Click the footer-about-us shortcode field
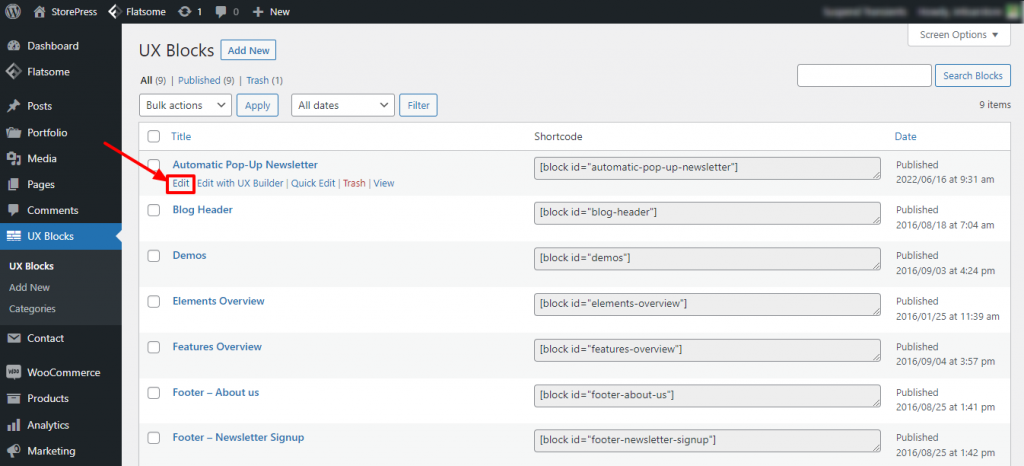This screenshot has height=466, width=1024. (x=707, y=396)
